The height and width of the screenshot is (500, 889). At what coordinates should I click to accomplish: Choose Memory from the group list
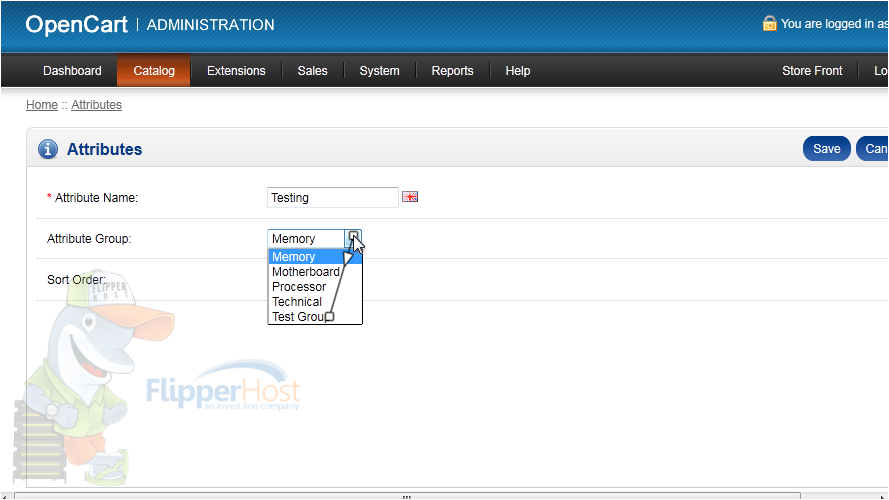click(315, 257)
